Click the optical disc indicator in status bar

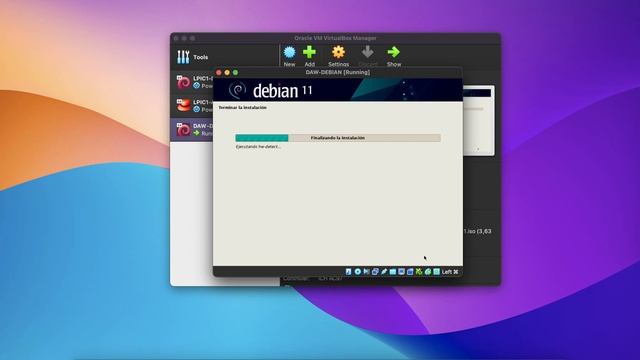pyautogui.click(x=358, y=271)
